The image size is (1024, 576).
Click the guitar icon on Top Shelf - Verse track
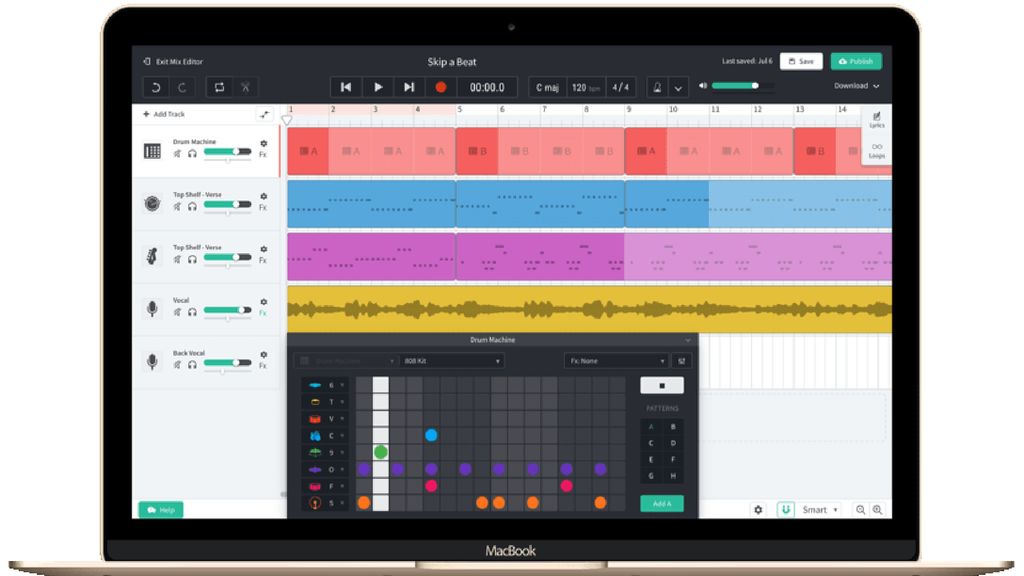(x=152, y=256)
